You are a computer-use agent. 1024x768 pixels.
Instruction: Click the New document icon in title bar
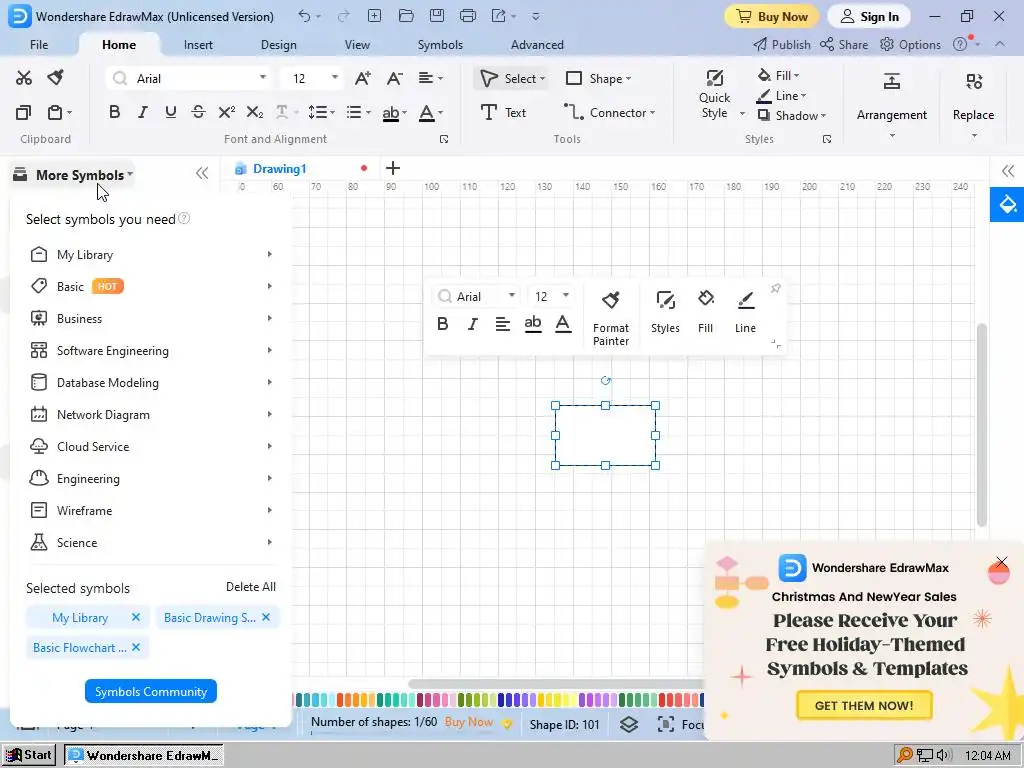coord(374,16)
